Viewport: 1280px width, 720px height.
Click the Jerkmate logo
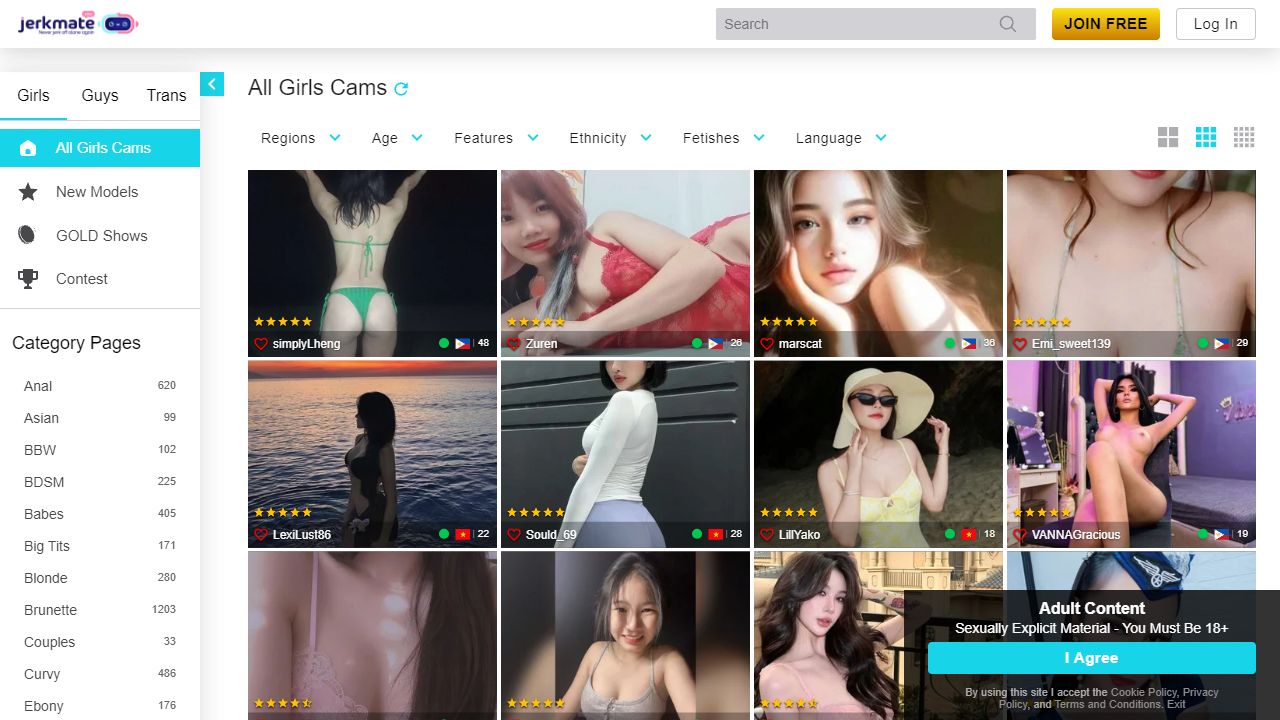click(78, 24)
